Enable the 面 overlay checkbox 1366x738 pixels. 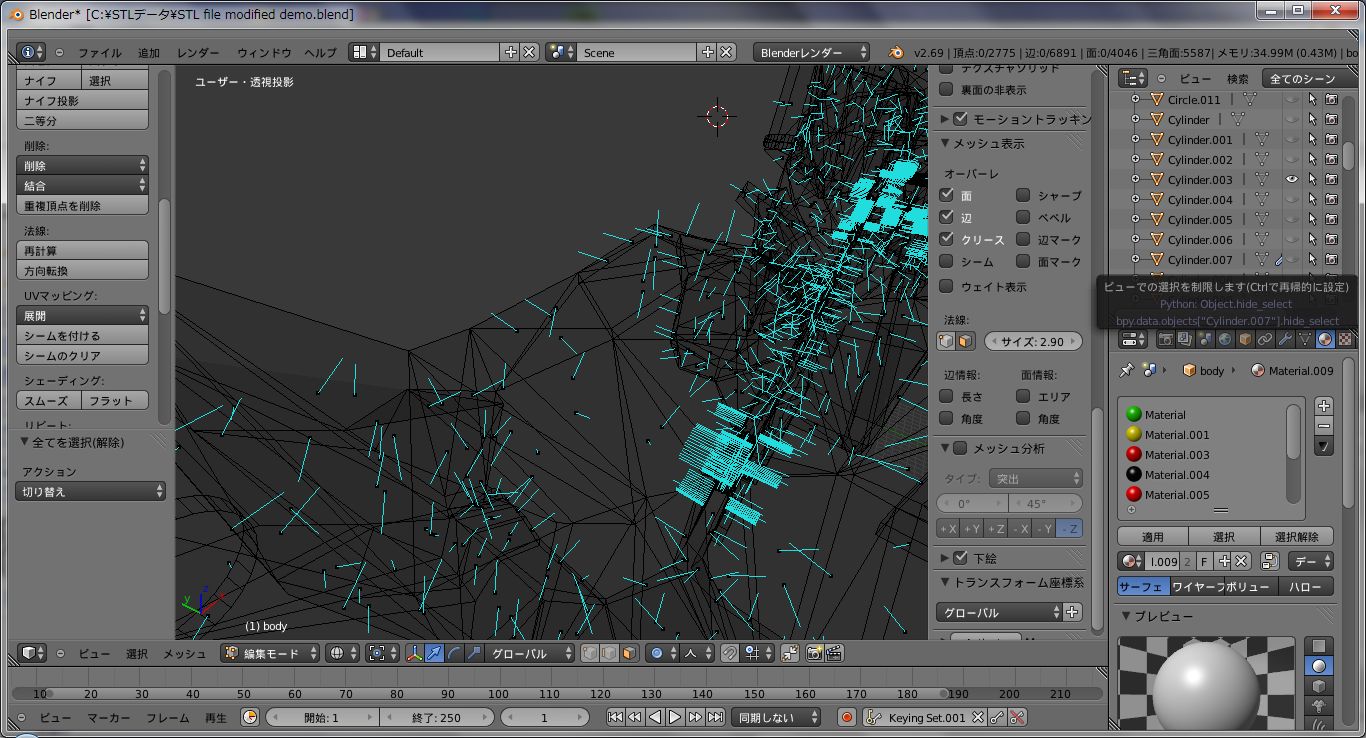(946, 195)
